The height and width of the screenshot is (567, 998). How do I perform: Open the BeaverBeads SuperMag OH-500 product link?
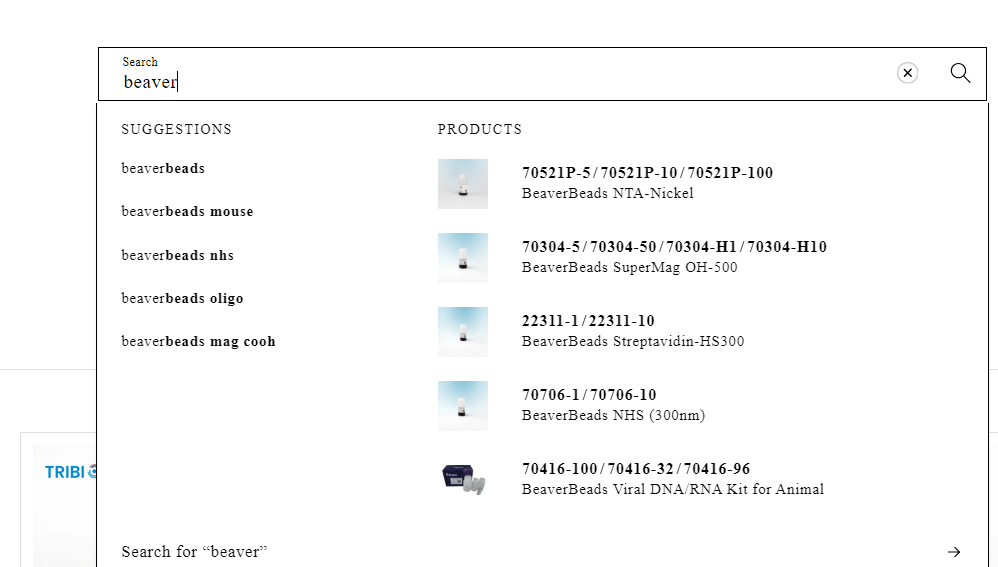point(630,268)
